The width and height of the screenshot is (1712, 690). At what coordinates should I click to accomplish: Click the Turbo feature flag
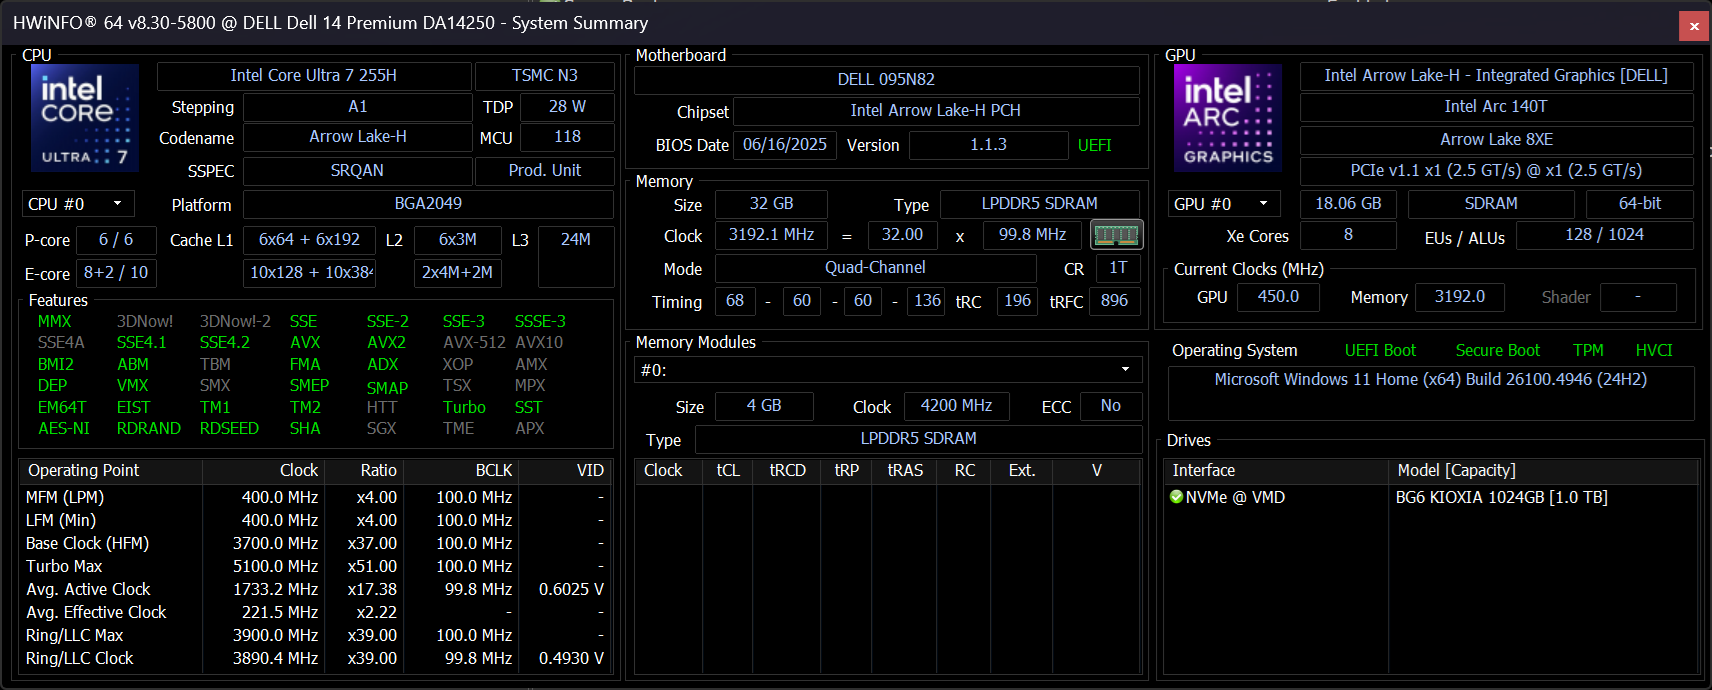[464, 407]
